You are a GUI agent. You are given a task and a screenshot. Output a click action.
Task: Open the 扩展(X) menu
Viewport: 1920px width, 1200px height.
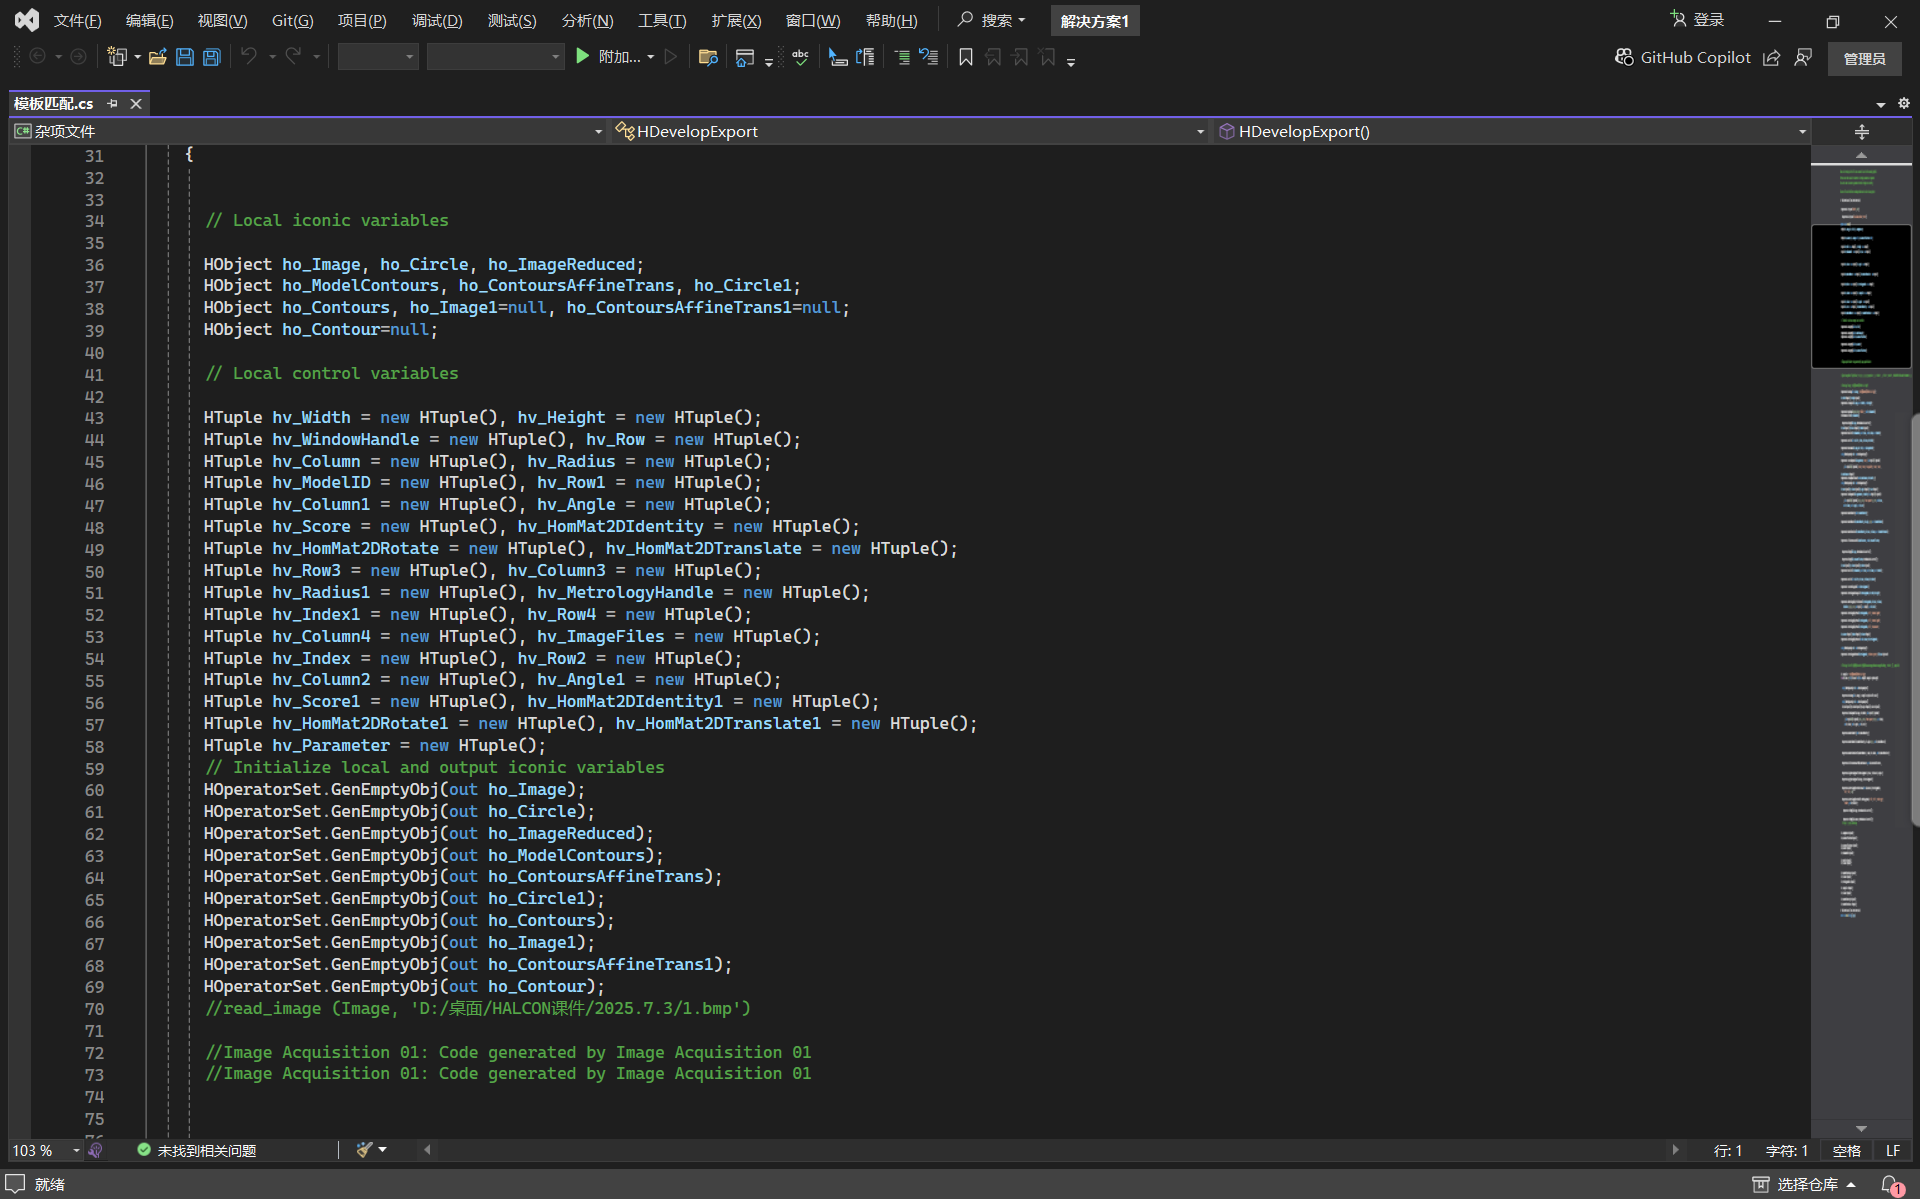click(x=736, y=21)
